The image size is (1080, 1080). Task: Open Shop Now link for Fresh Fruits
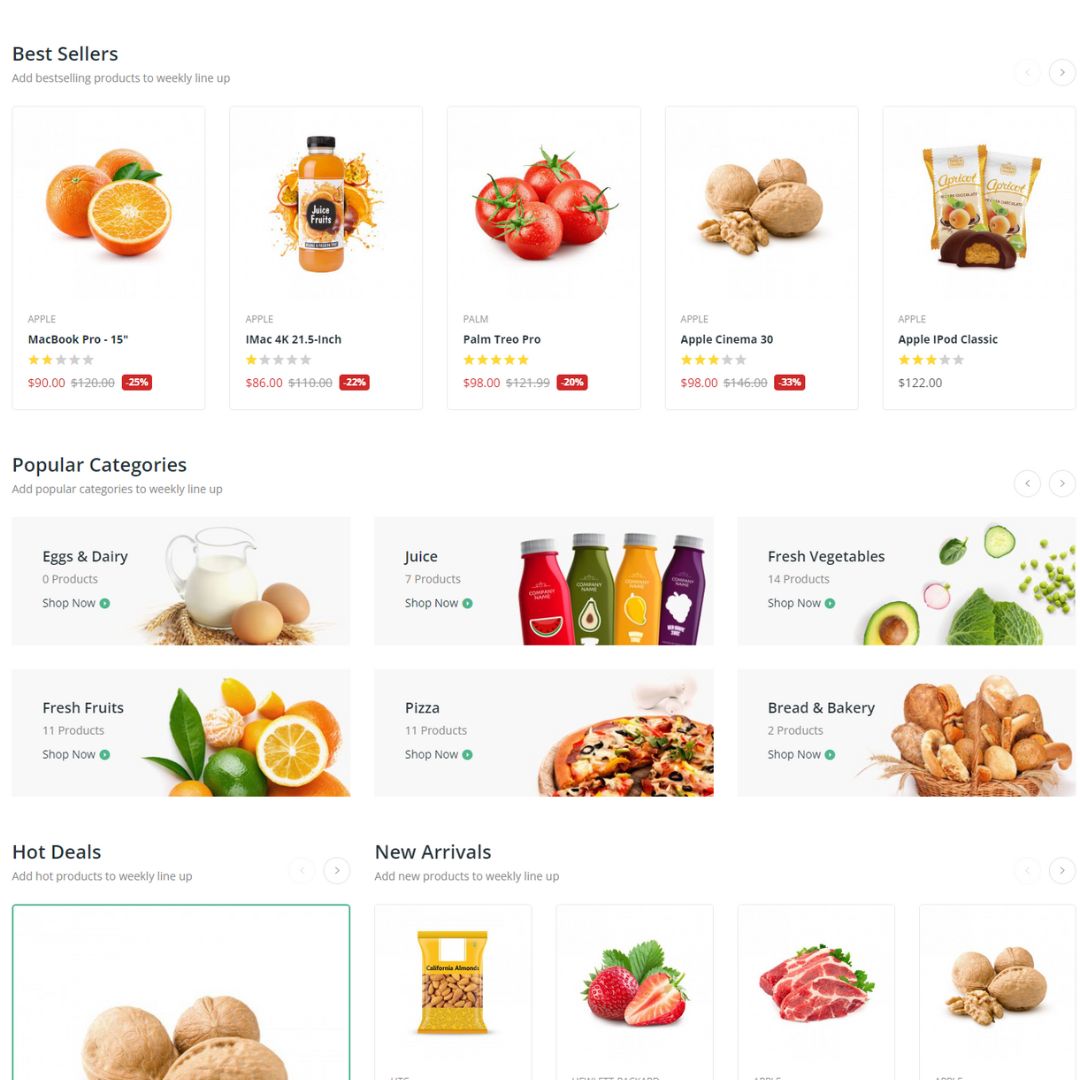(x=76, y=755)
